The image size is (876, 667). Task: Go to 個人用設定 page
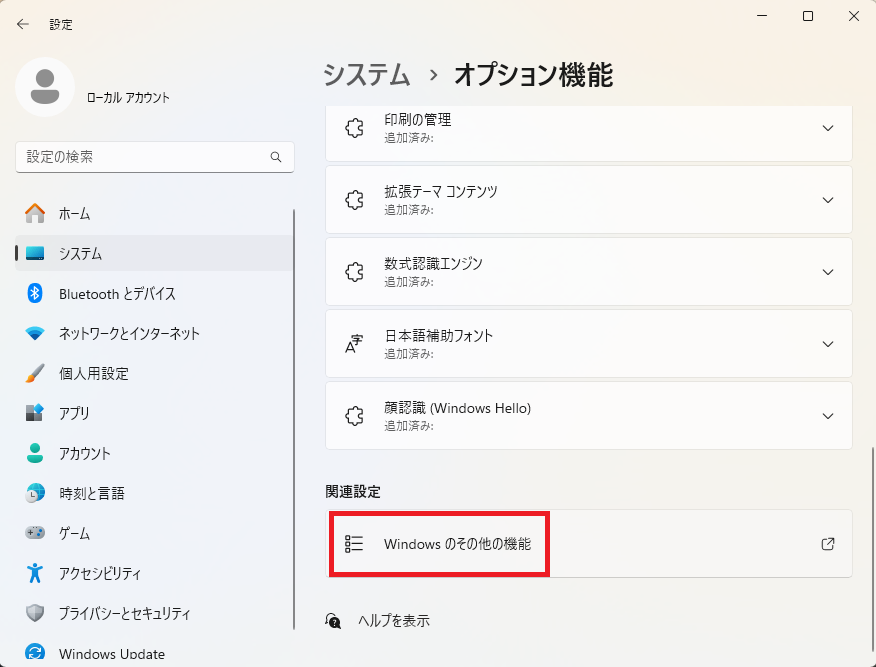click(x=154, y=373)
